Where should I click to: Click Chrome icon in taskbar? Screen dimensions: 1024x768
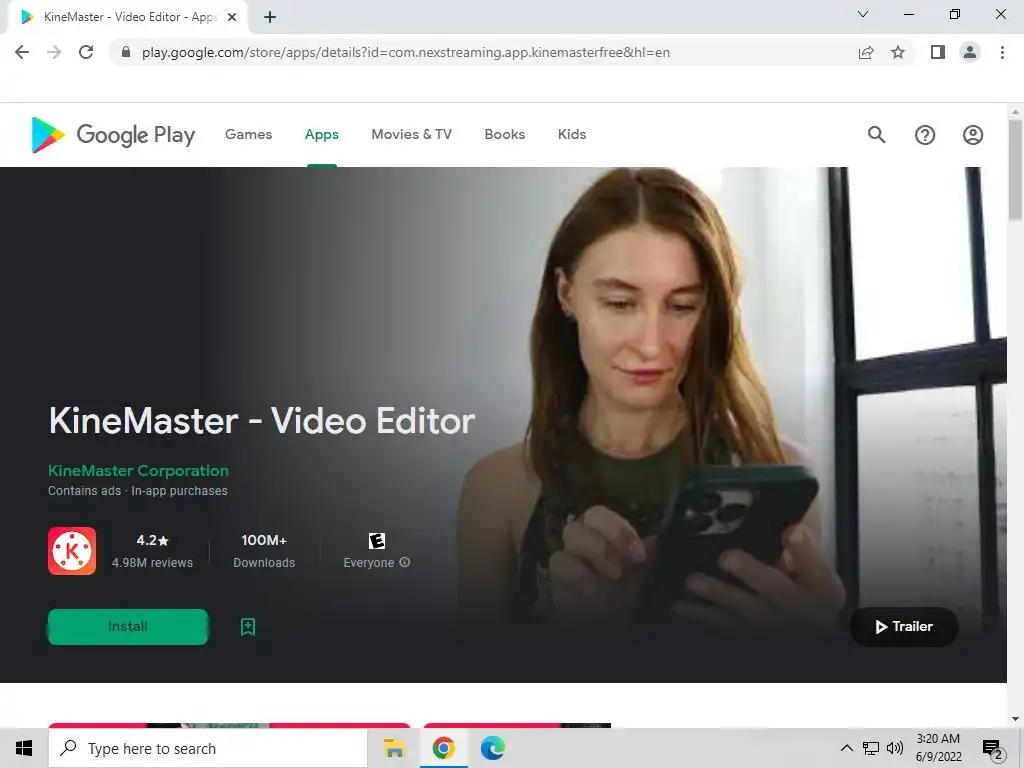[443, 748]
